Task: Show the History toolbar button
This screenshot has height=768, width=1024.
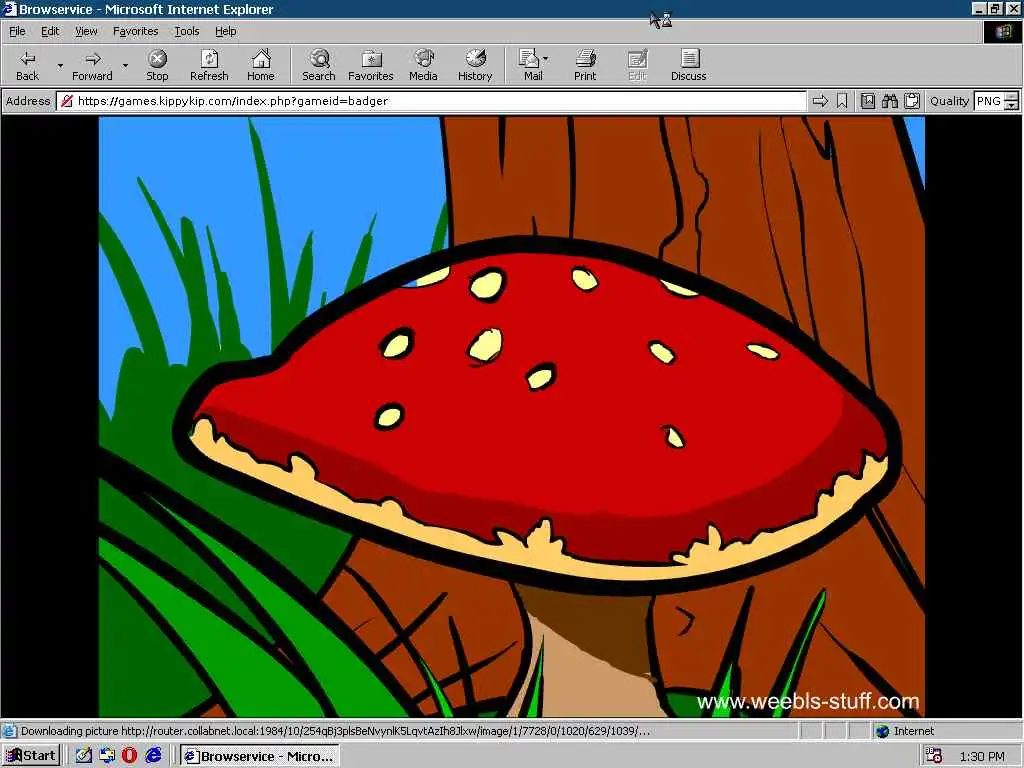Action: point(475,65)
